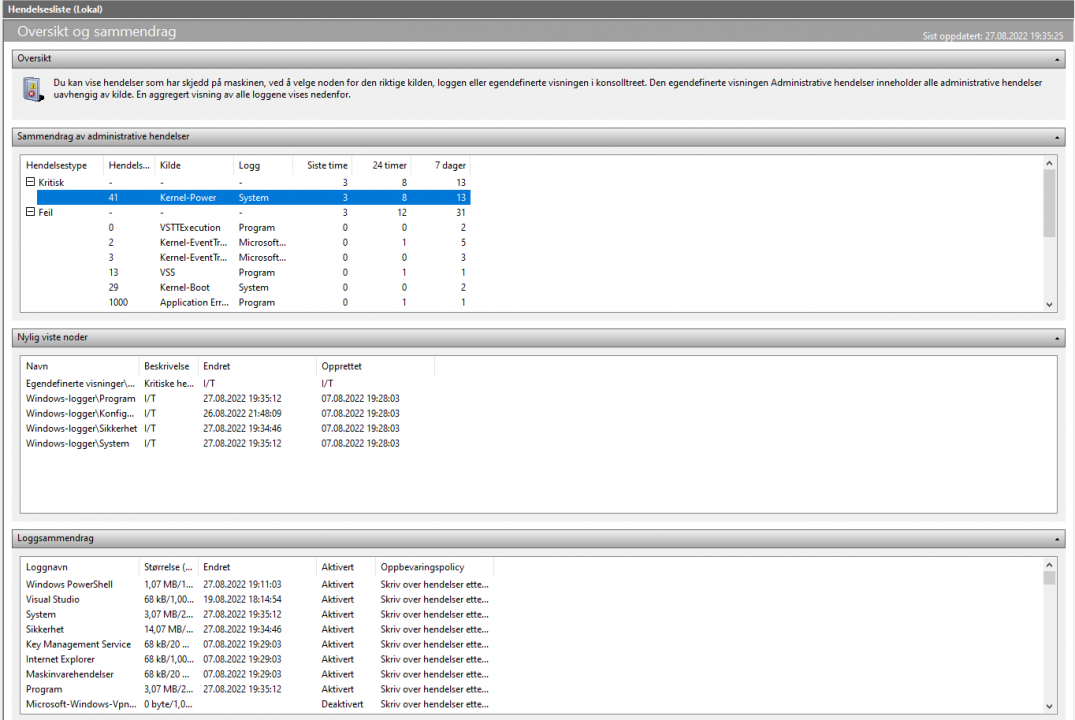
Task: Click the 24 timer column header
Action: coord(389,165)
